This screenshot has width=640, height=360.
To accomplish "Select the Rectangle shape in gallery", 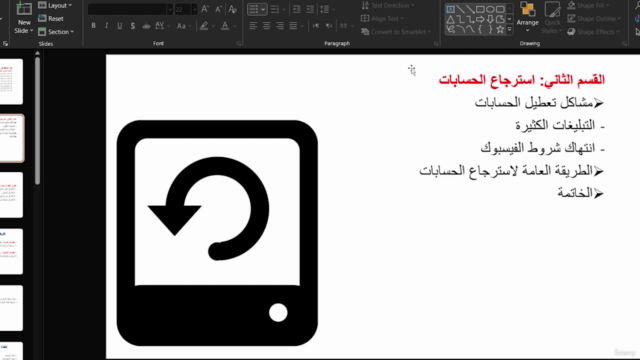I will [480, 9].
